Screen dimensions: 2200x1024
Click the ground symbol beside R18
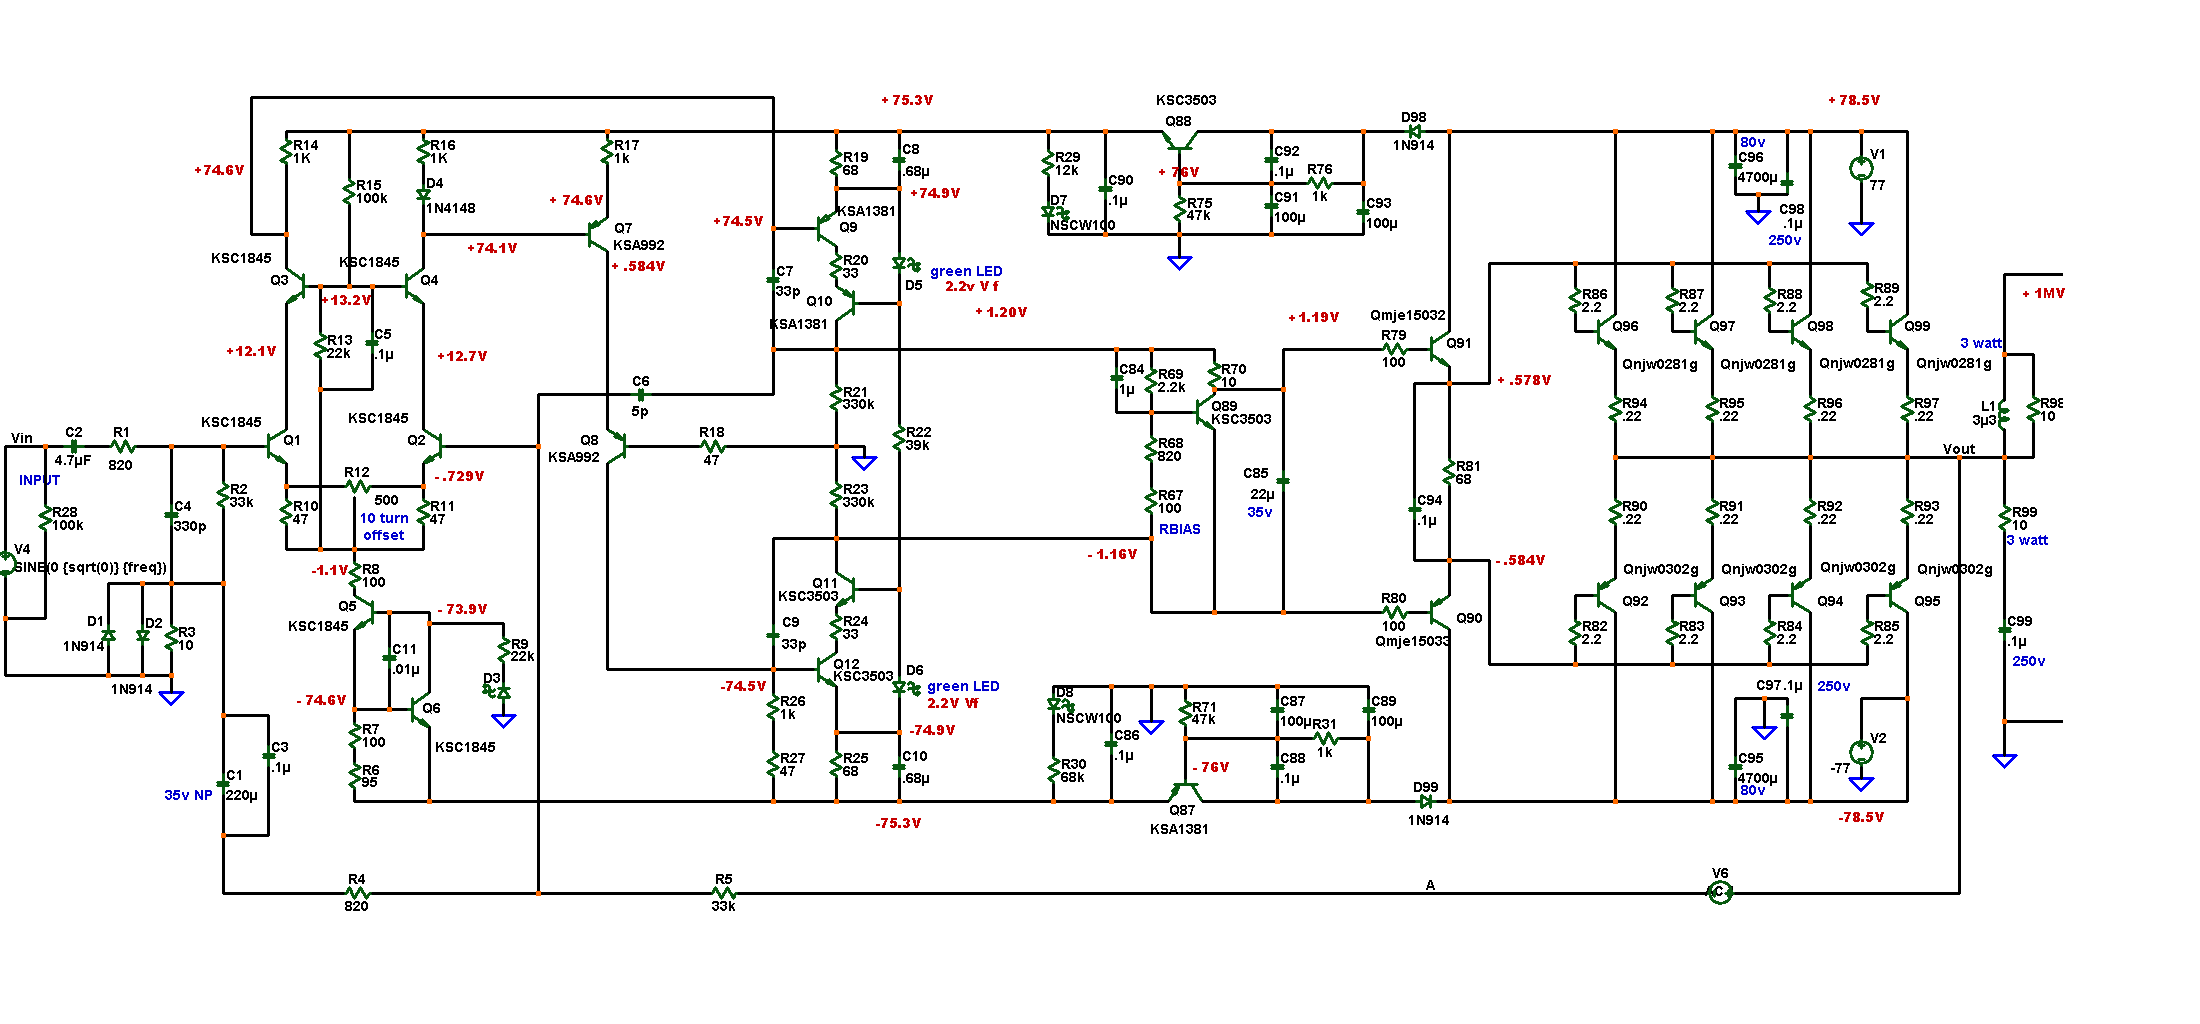tap(864, 462)
